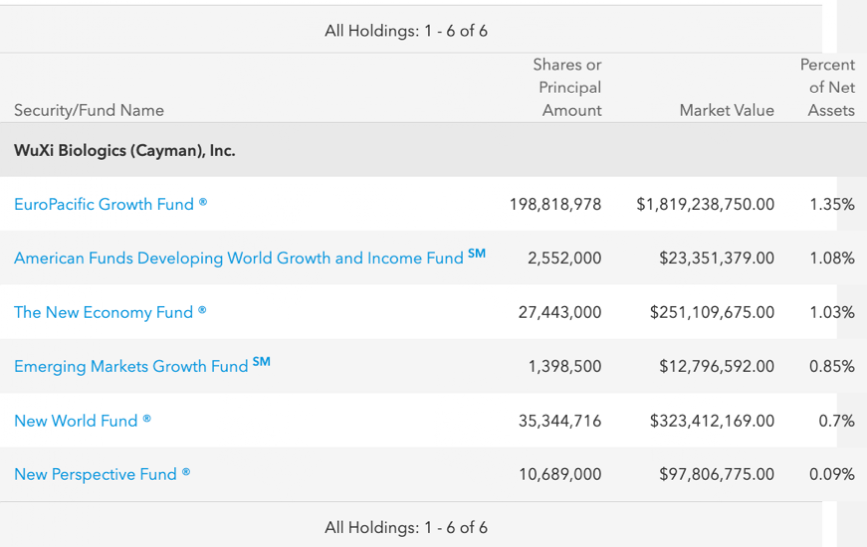Click the bottom All Holdings 1 - 6 of 6 label
867x547 pixels.
(x=406, y=527)
